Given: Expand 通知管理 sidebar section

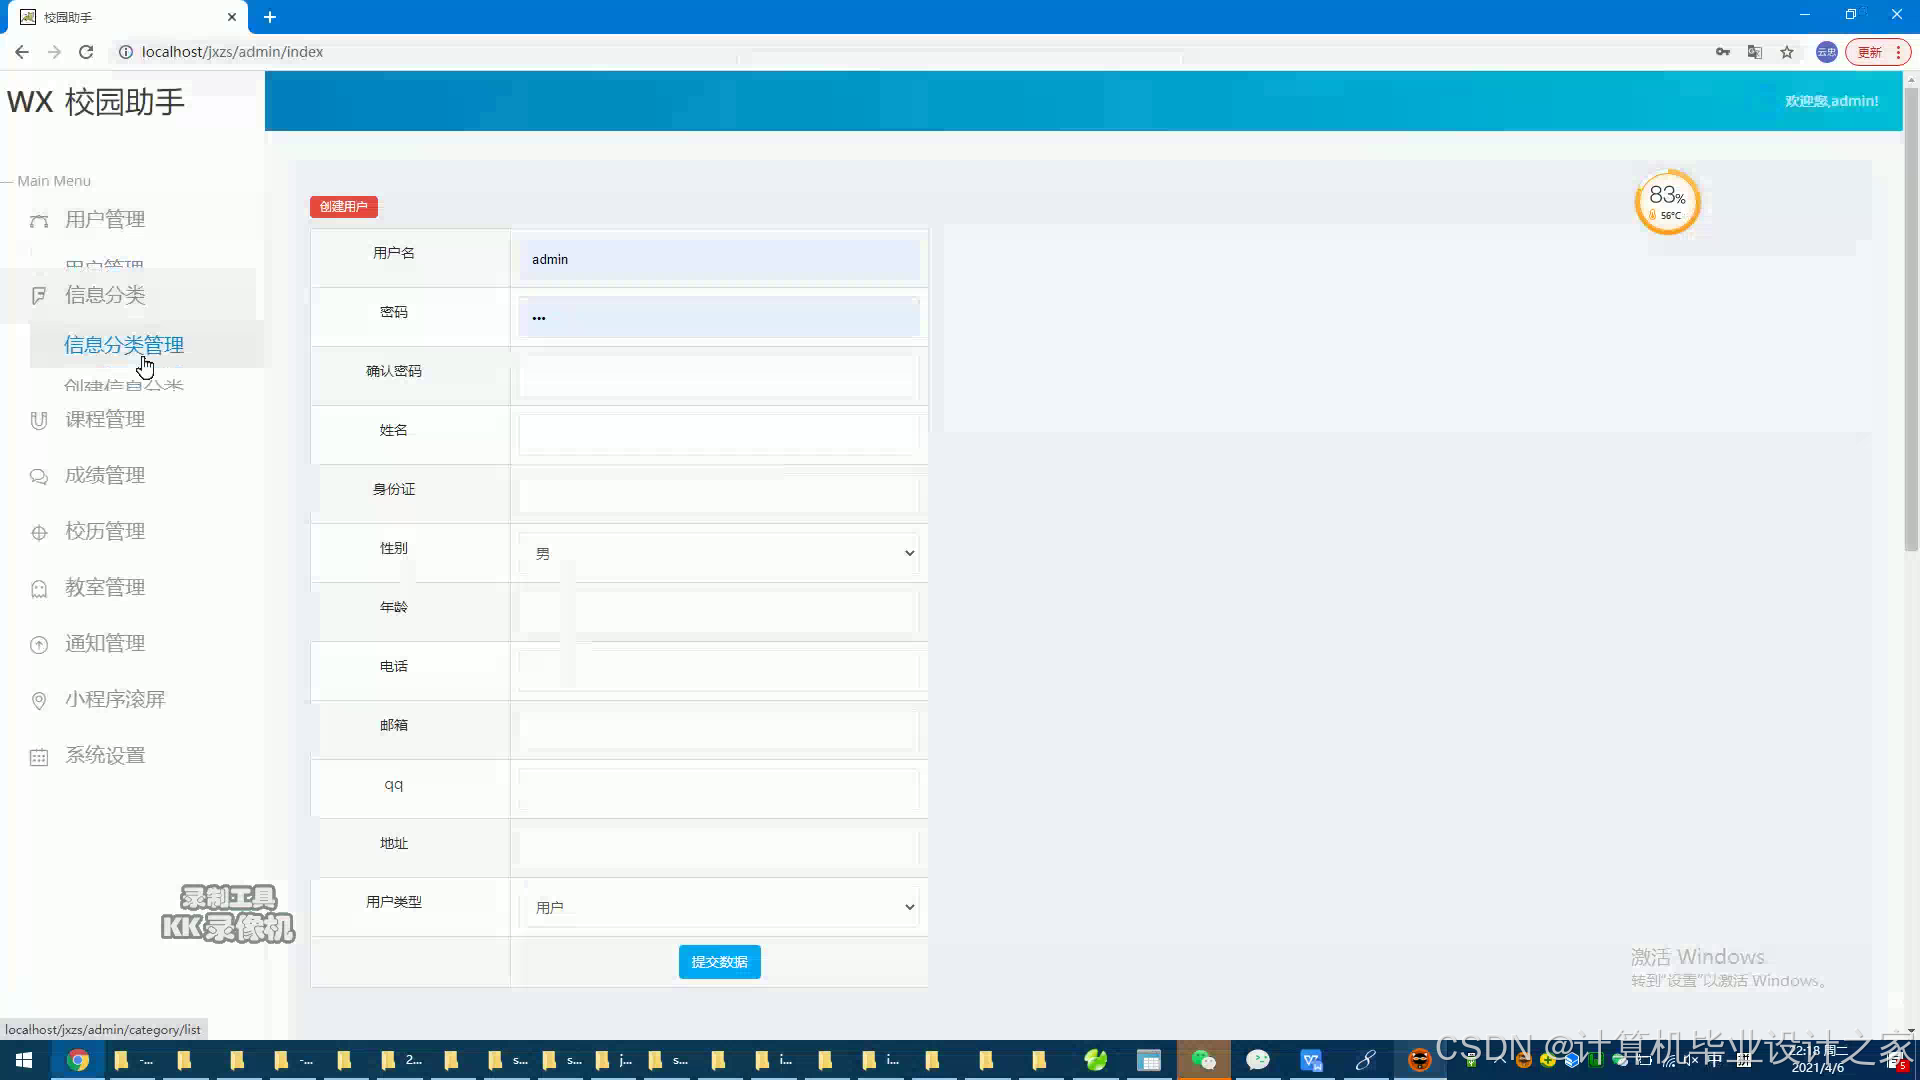Looking at the screenshot, I should click(x=105, y=643).
